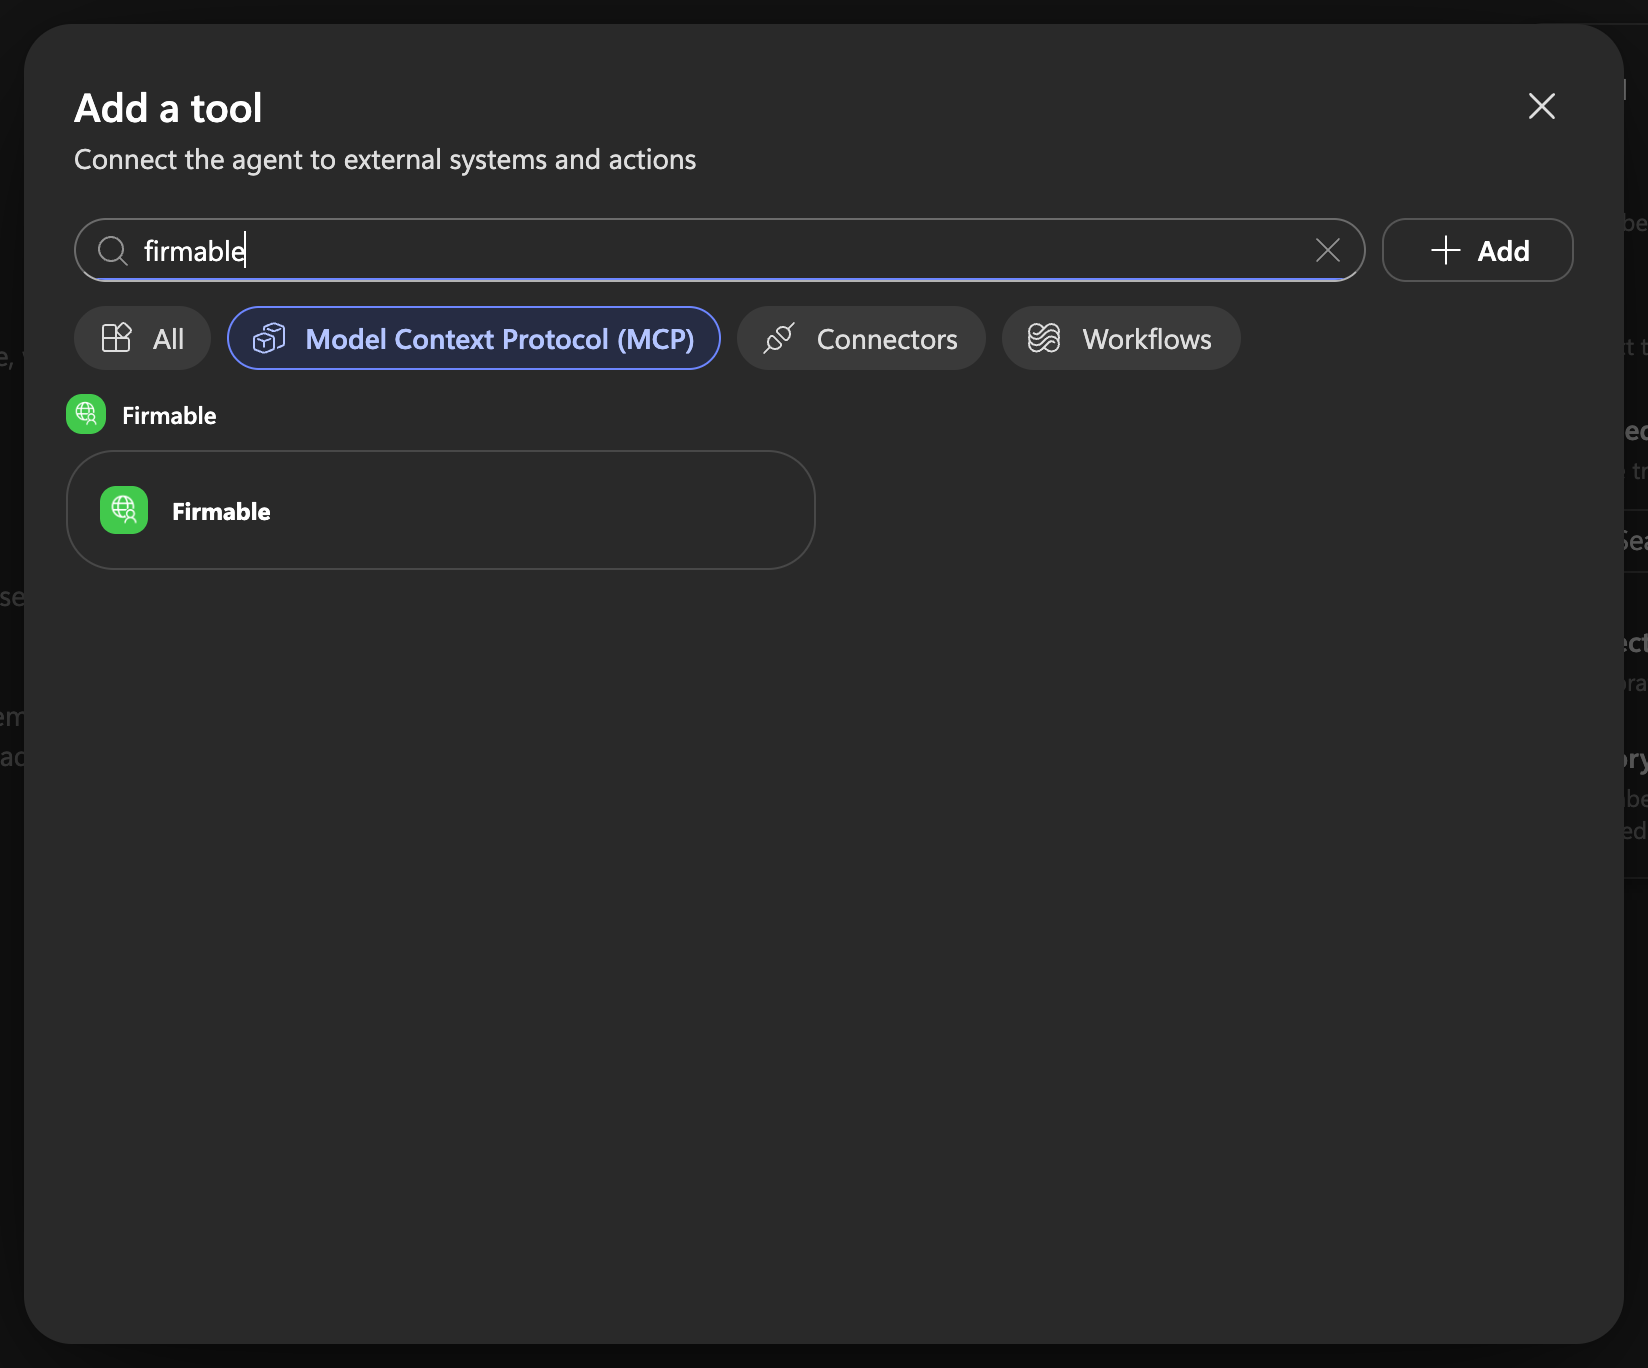Click the cube icon on MCP tab
The width and height of the screenshot is (1648, 1368).
(269, 338)
